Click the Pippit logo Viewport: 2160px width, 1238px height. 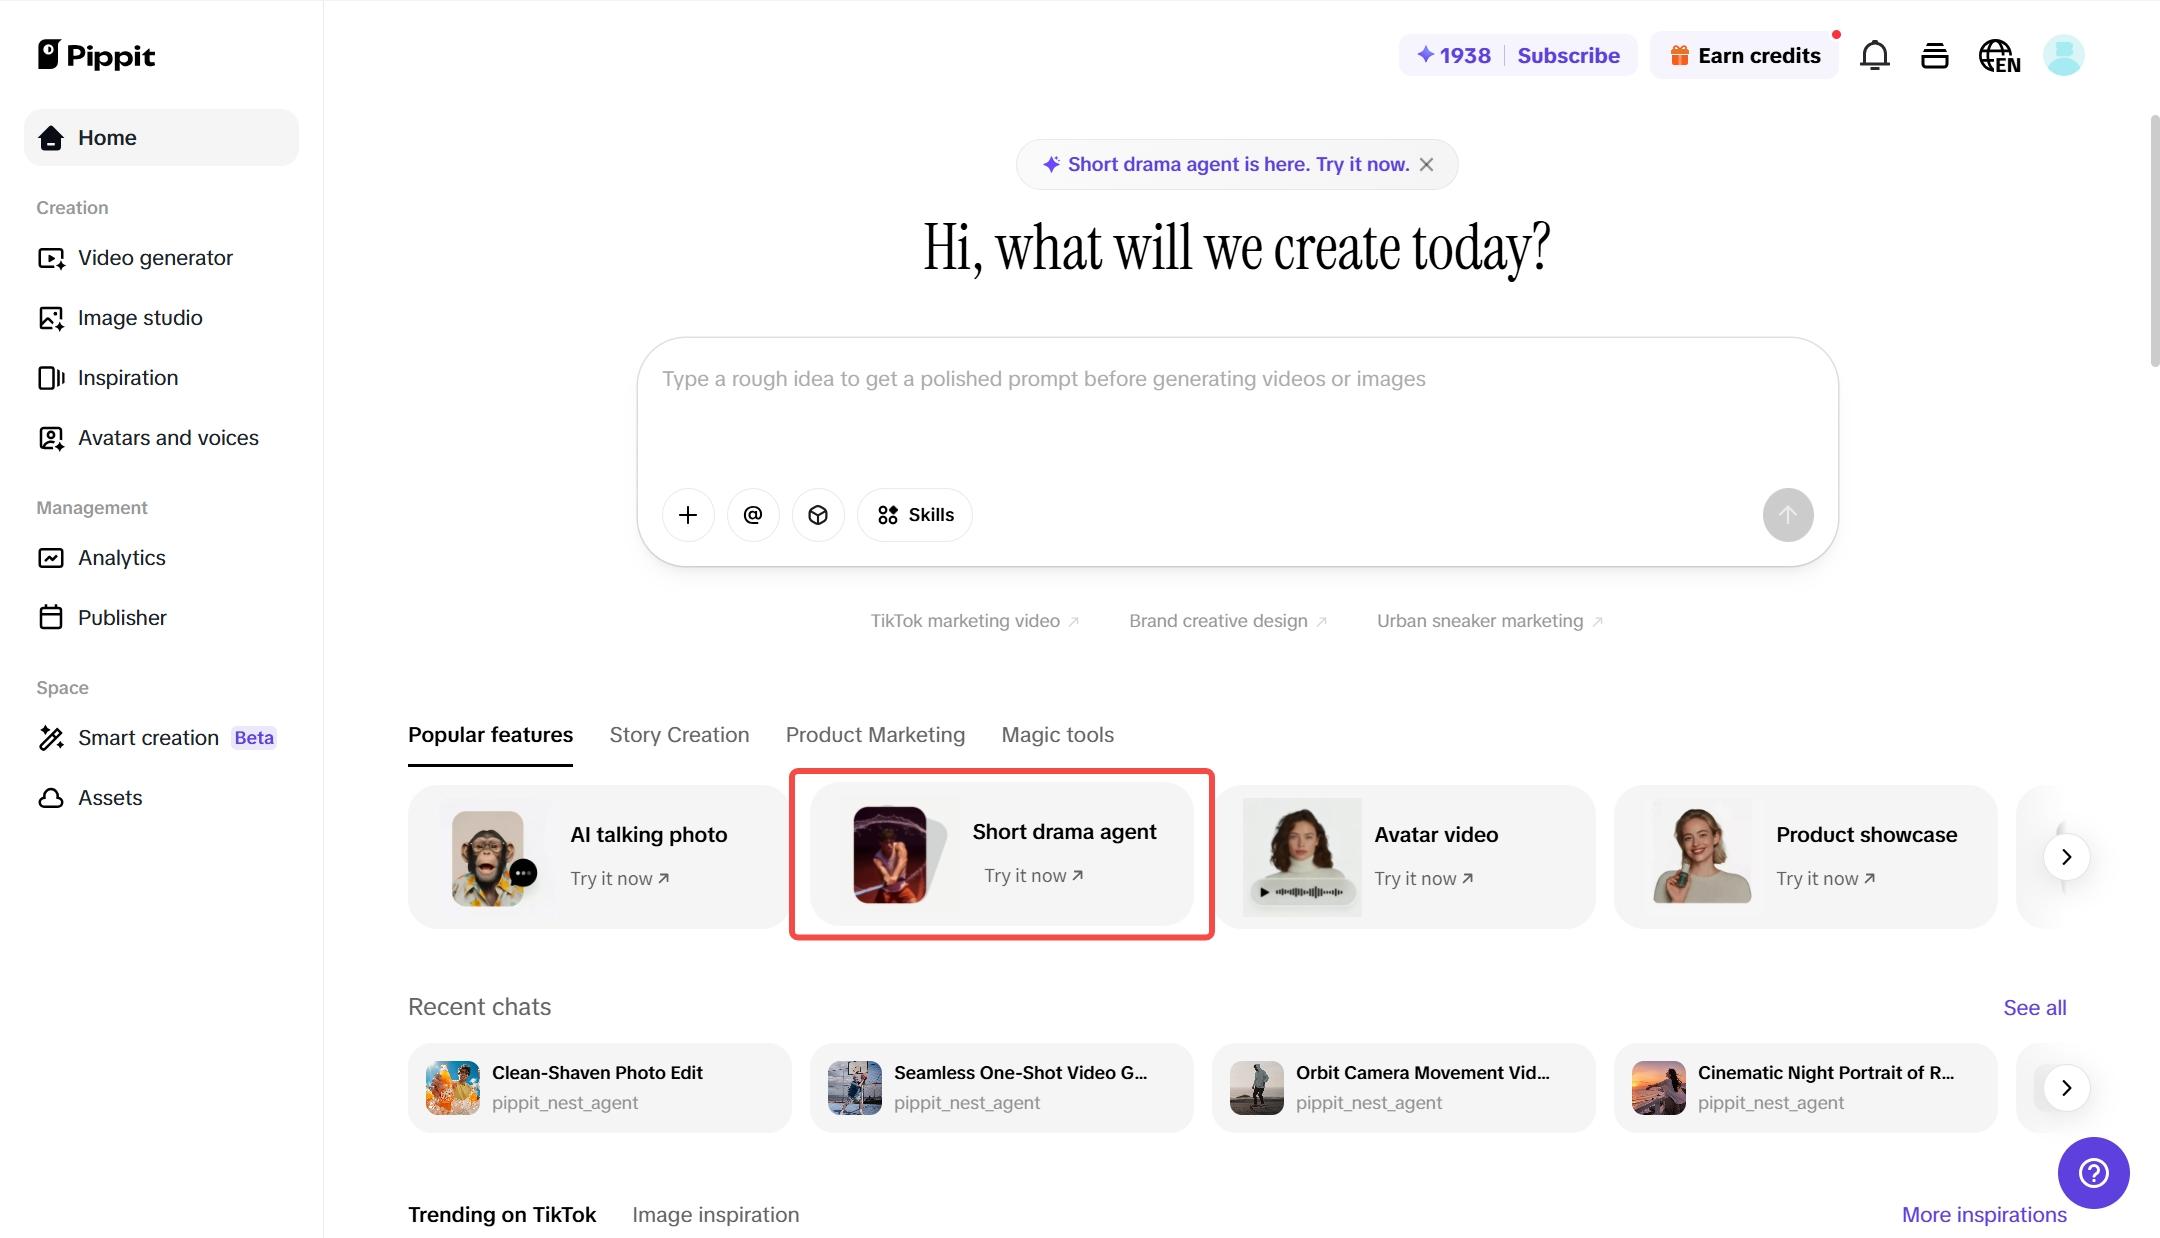pos(96,55)
